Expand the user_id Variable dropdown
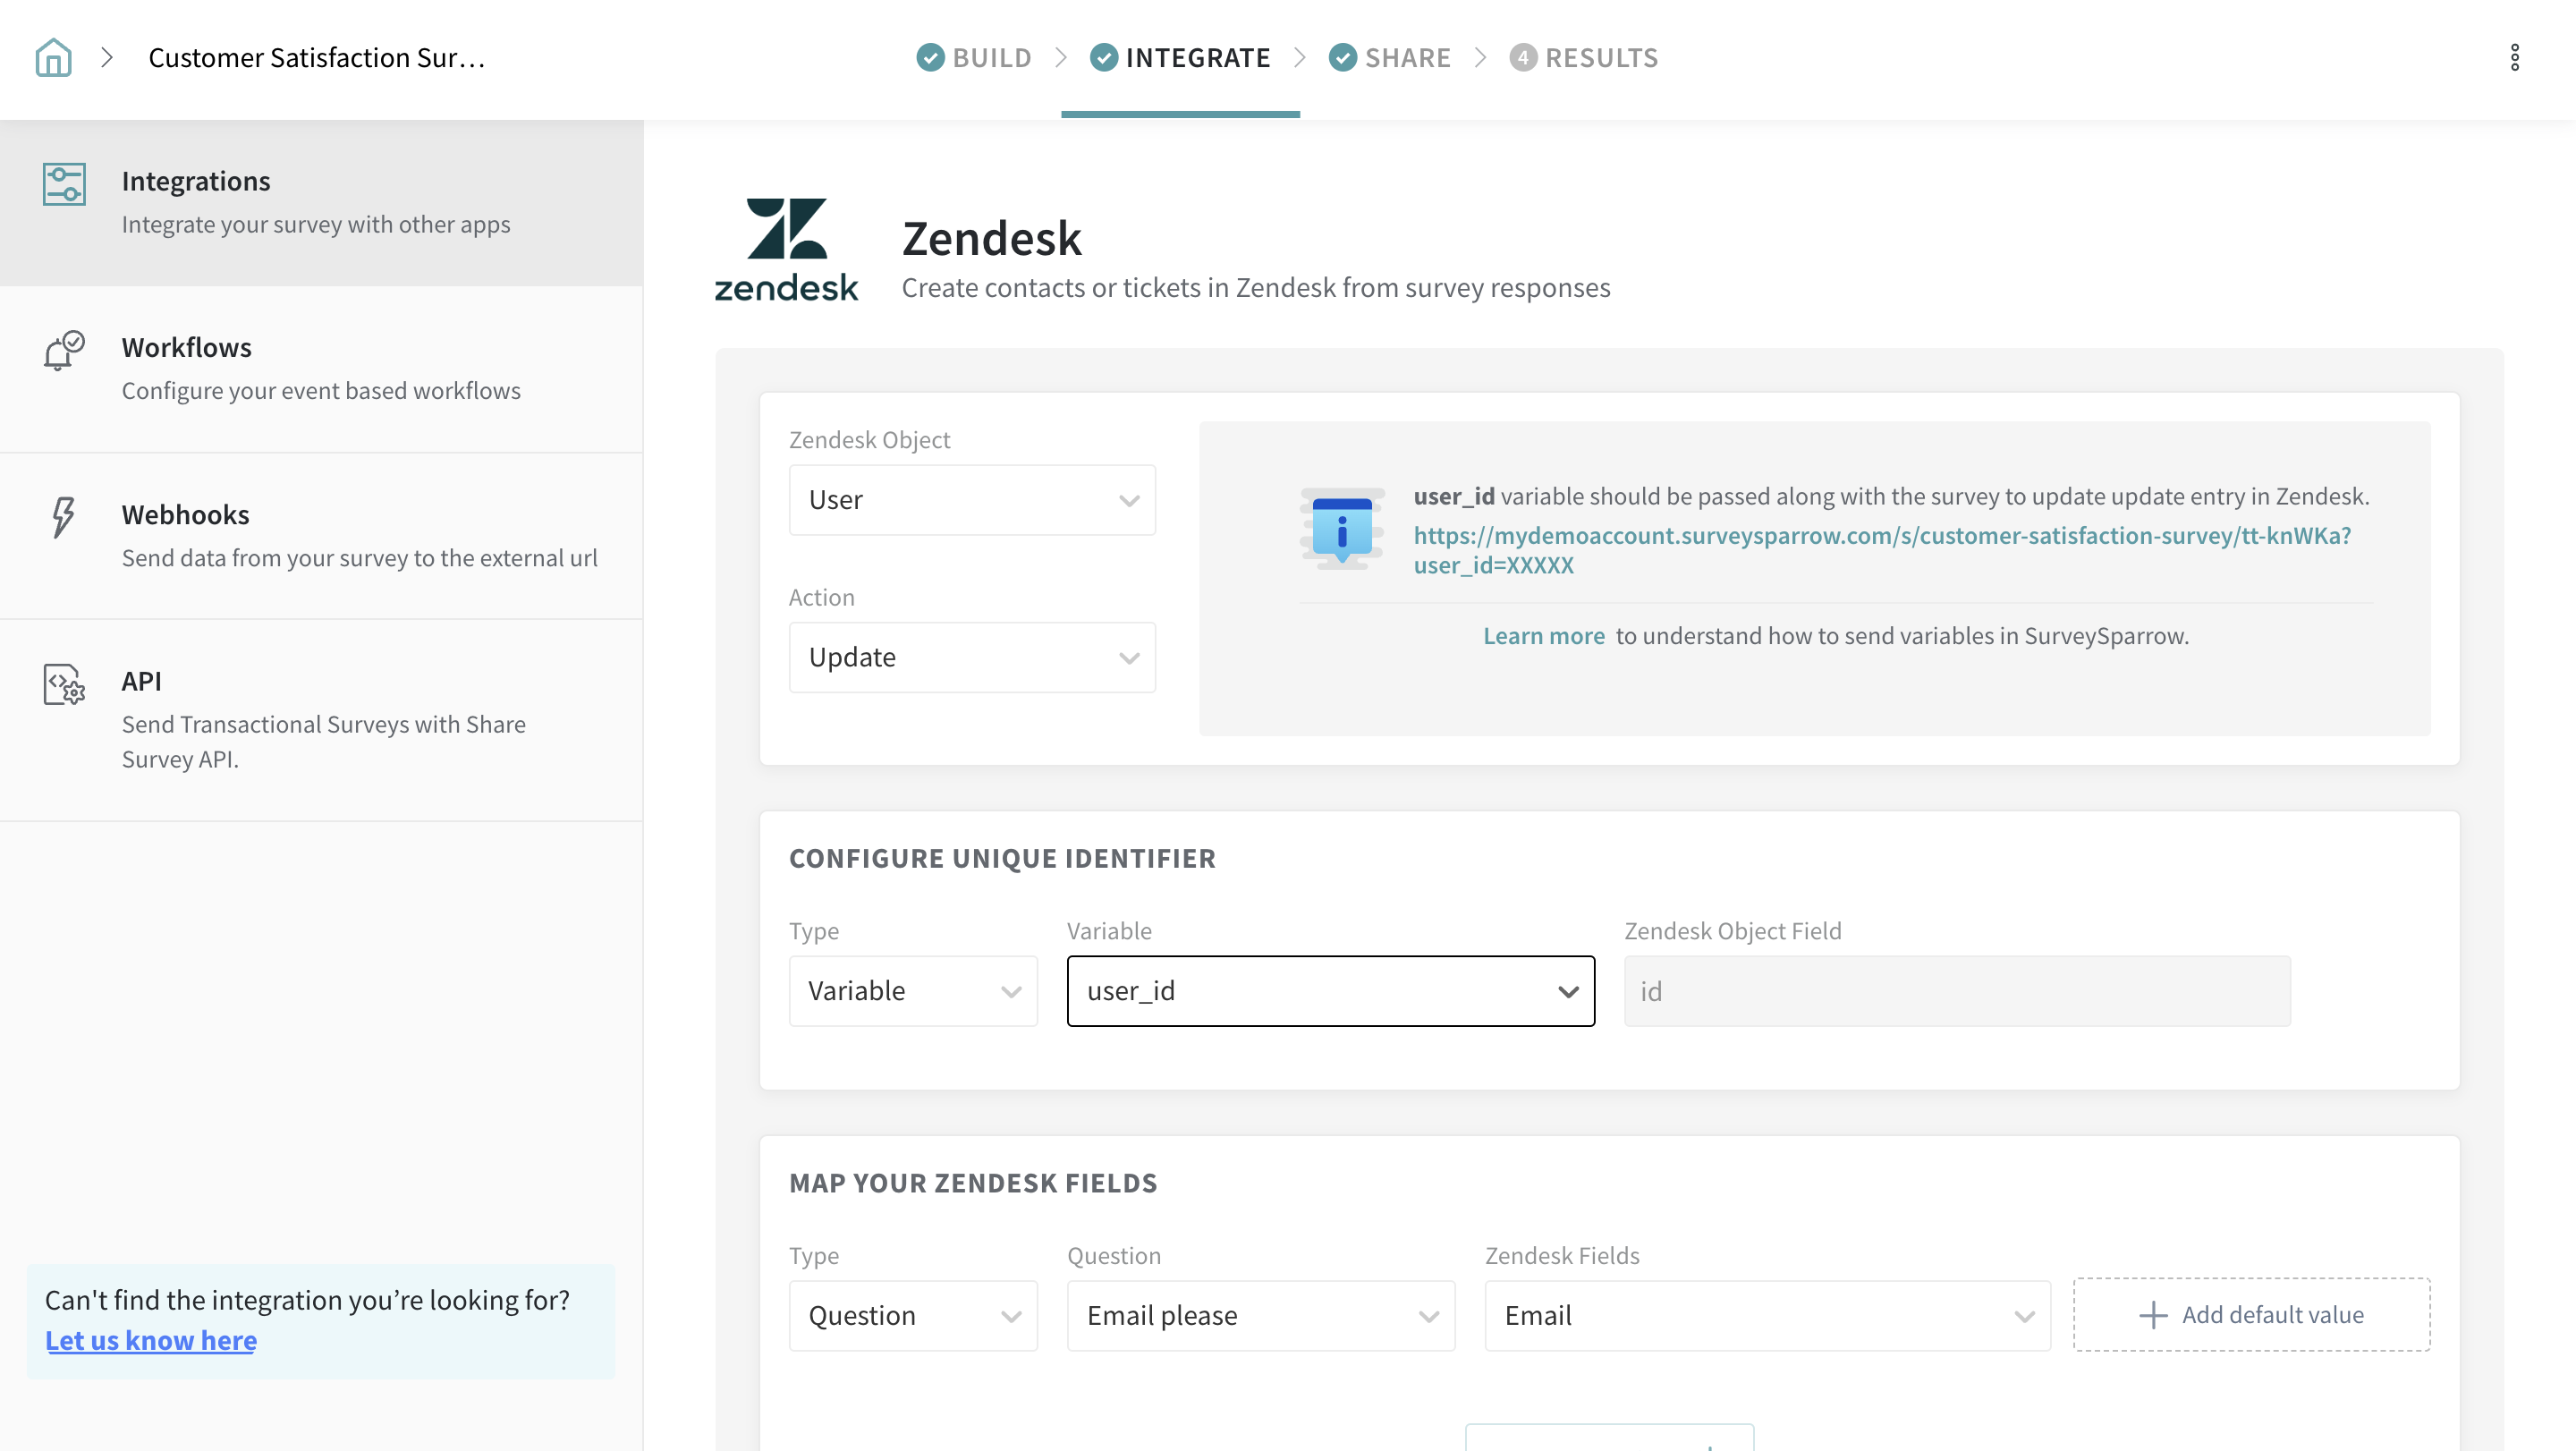This screenshot has width=2576, height=1451. [x=1329, y=990]
